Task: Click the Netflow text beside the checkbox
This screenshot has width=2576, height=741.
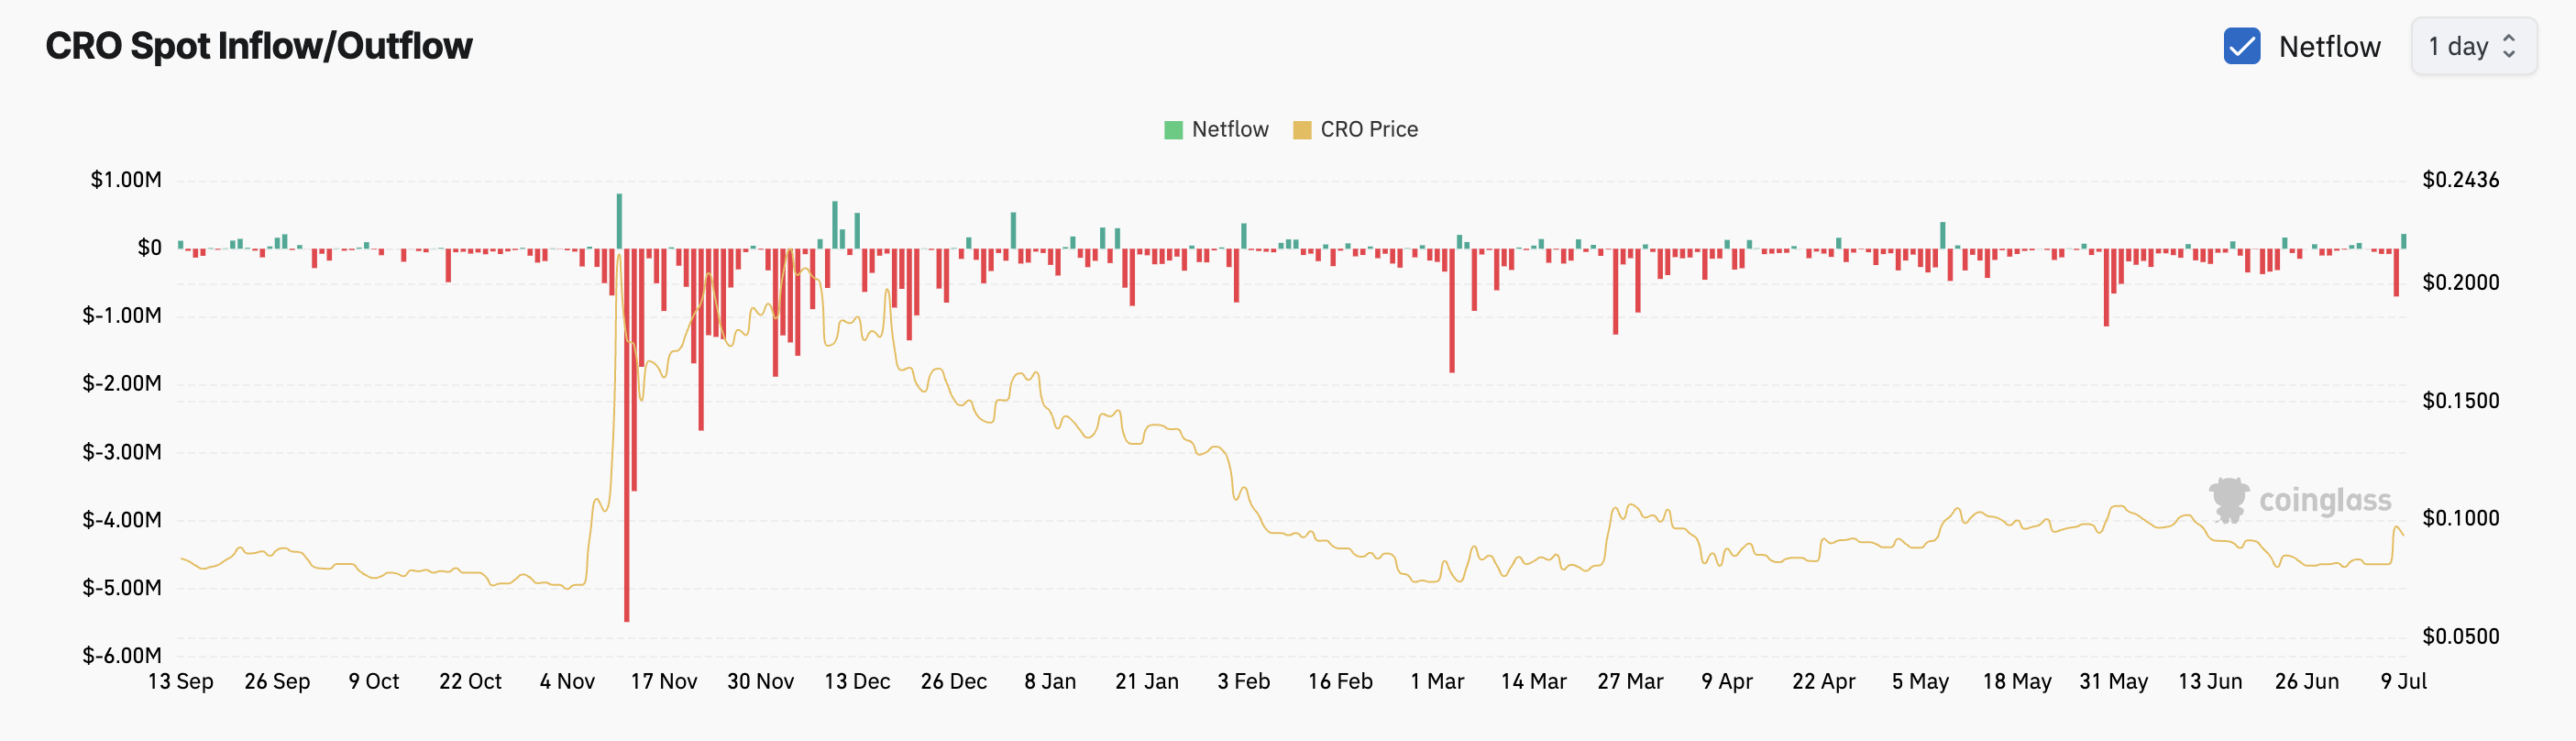Action: [x=2329, y=46]
